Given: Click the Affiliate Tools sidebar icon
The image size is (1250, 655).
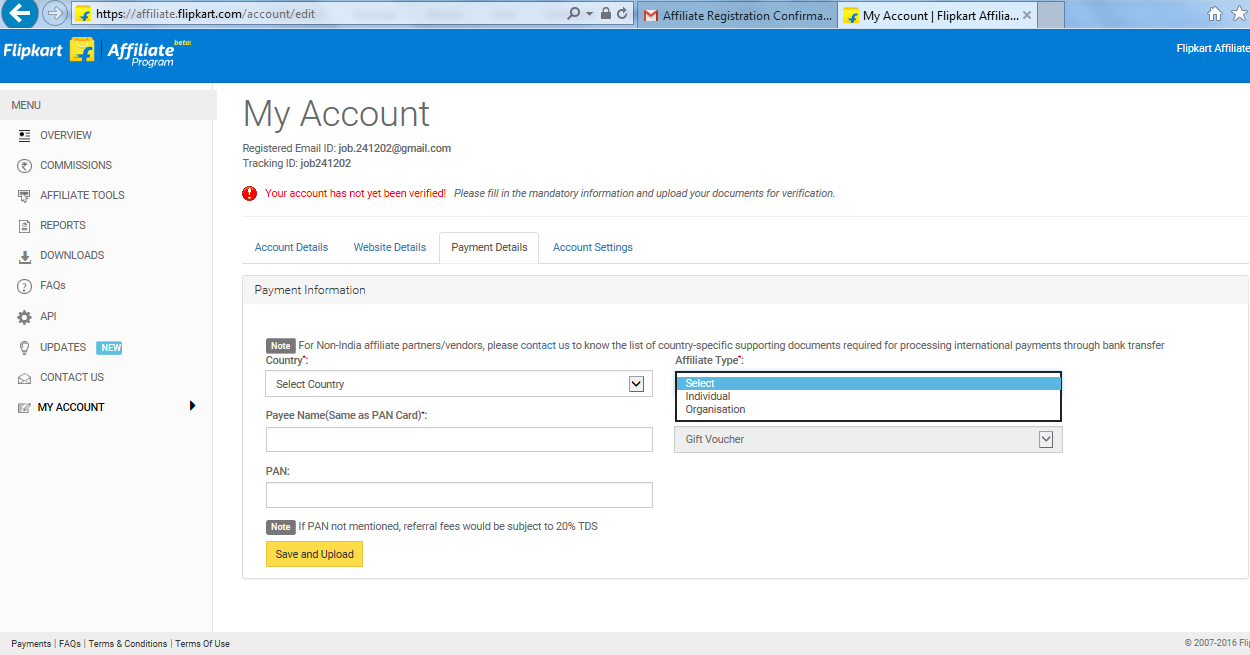Looking at the screenshot, I should point(25,196).
